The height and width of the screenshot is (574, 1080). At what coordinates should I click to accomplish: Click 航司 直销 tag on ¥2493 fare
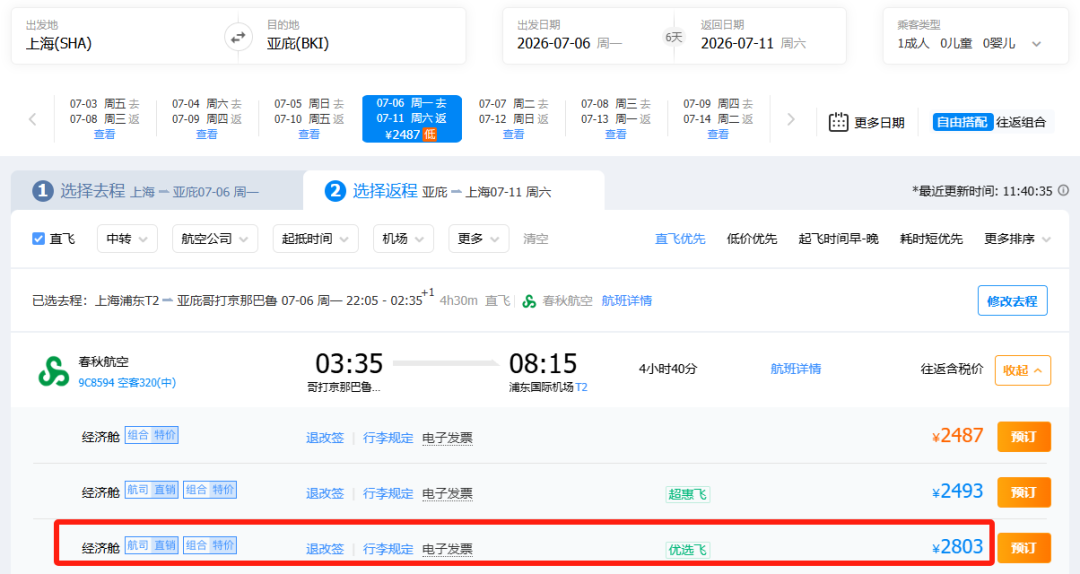pyautogui.click(x=152, y=490)
